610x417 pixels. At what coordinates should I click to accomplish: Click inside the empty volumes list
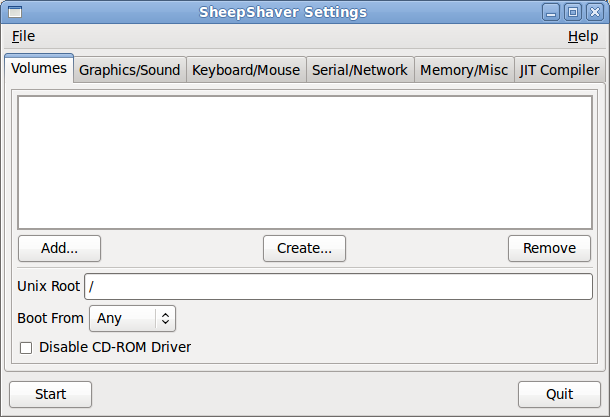(305, 163)
